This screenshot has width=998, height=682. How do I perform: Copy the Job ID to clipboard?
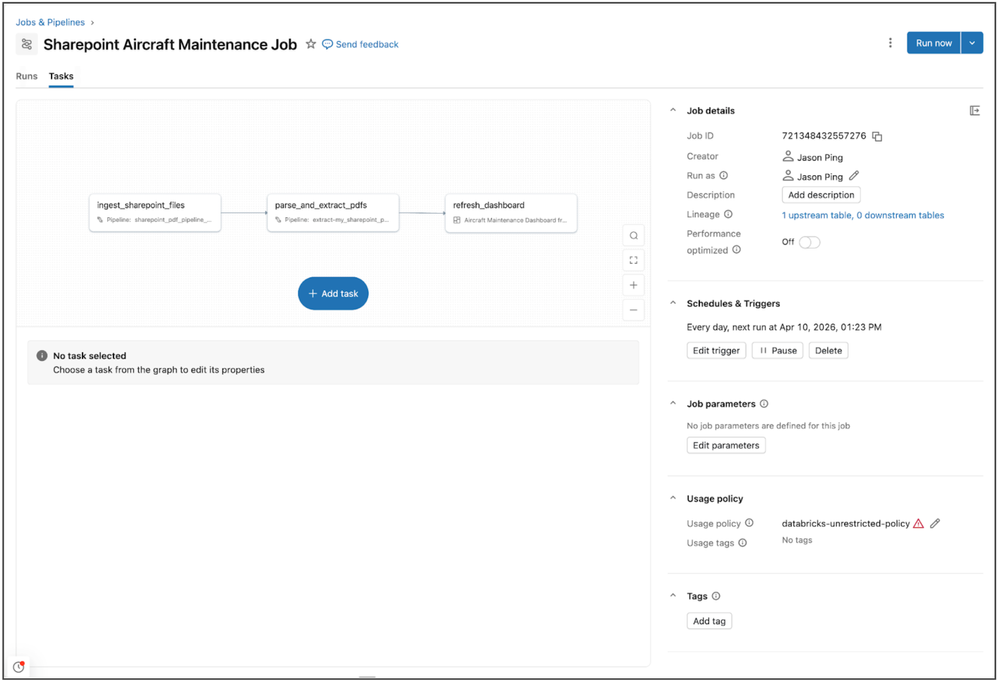click(877, 136)
